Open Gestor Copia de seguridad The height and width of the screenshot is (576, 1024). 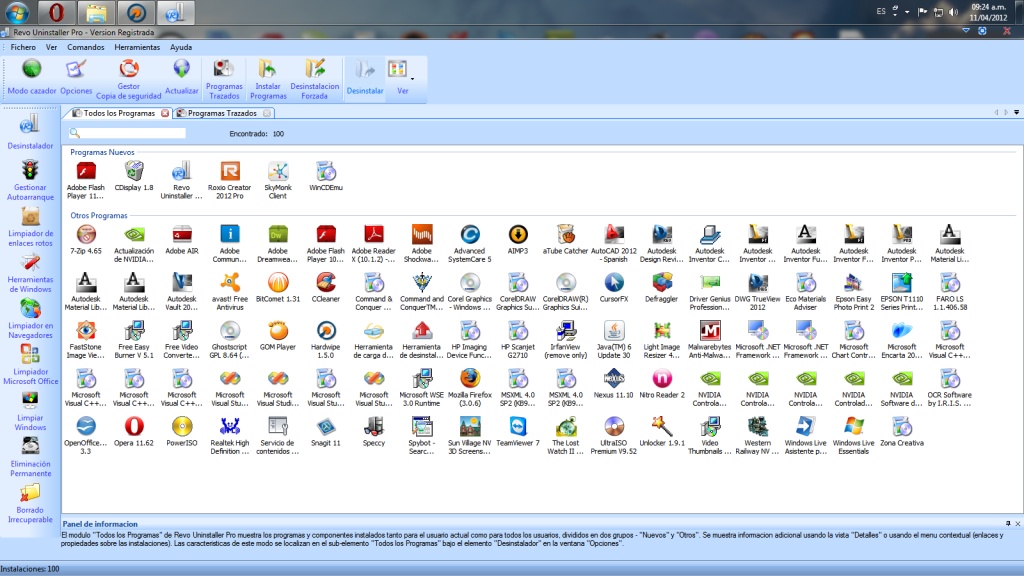pos(129,79)
